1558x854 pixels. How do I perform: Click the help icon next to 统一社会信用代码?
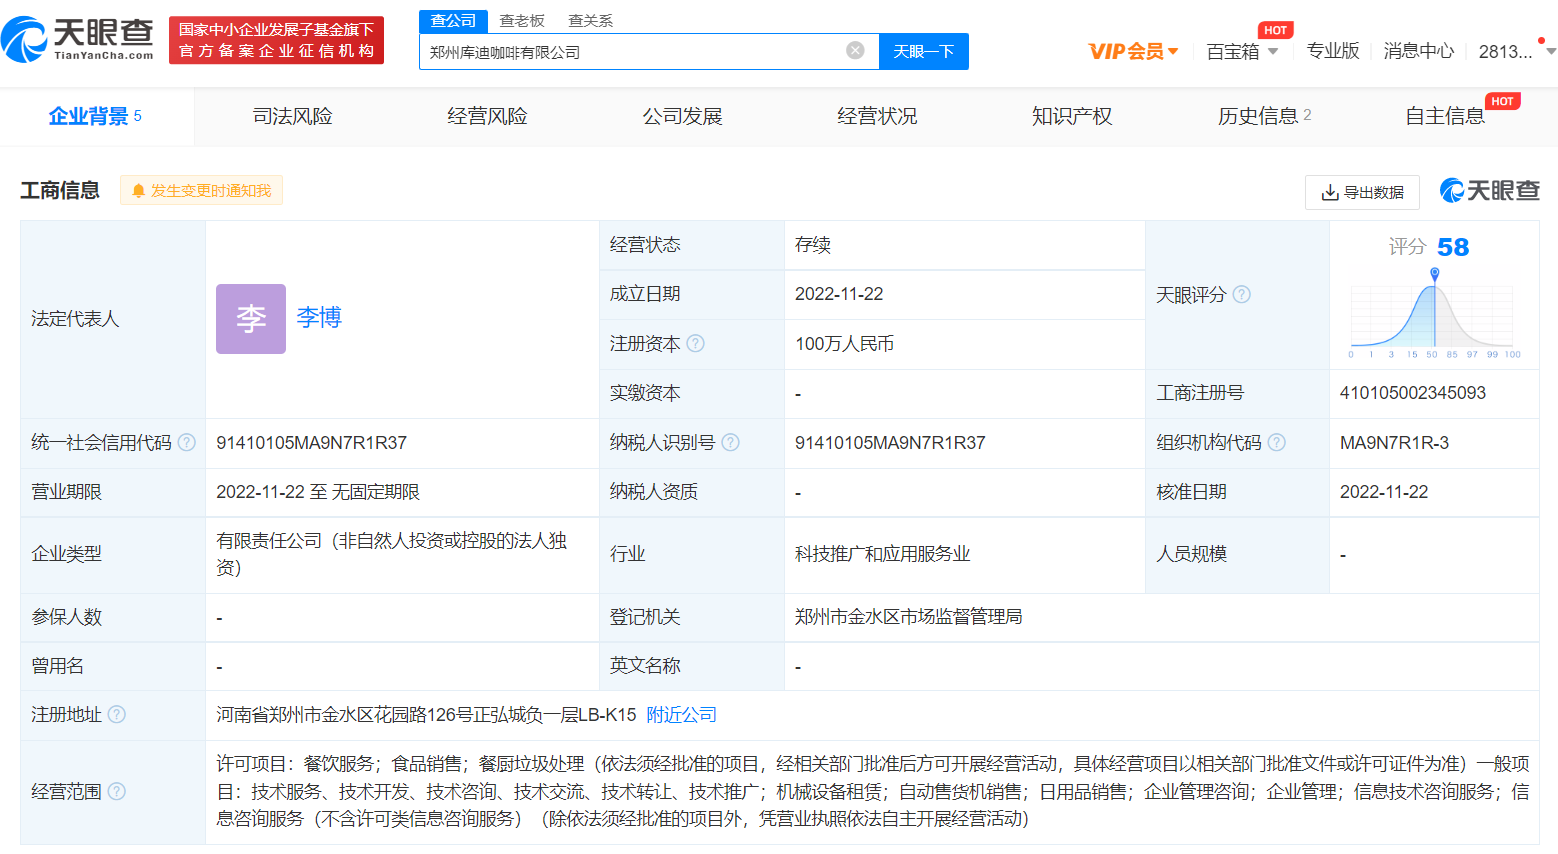(x=187, y=443)
